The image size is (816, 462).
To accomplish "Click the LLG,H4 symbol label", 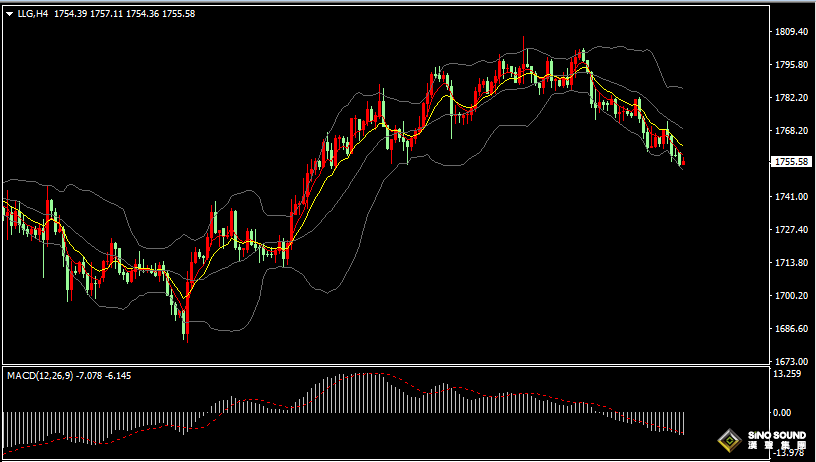I will tap(33, 14).
